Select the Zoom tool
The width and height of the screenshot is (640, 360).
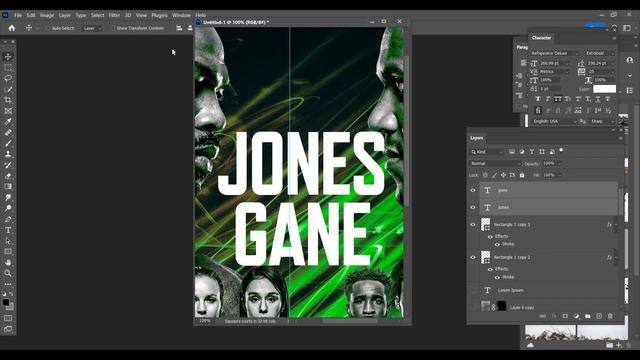(x=8, y=273)
